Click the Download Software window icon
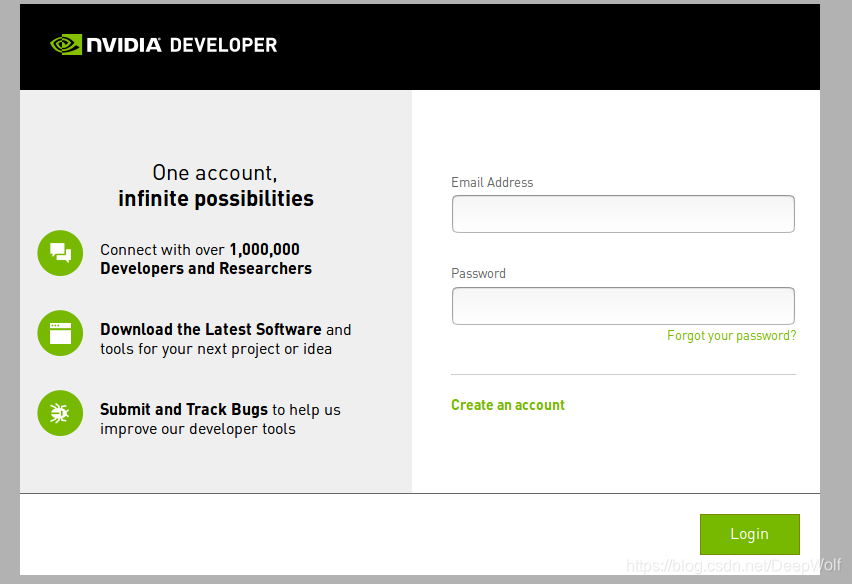Image resolution: width=852 pixels, height=584 pixels. click(x=60, y=333)
